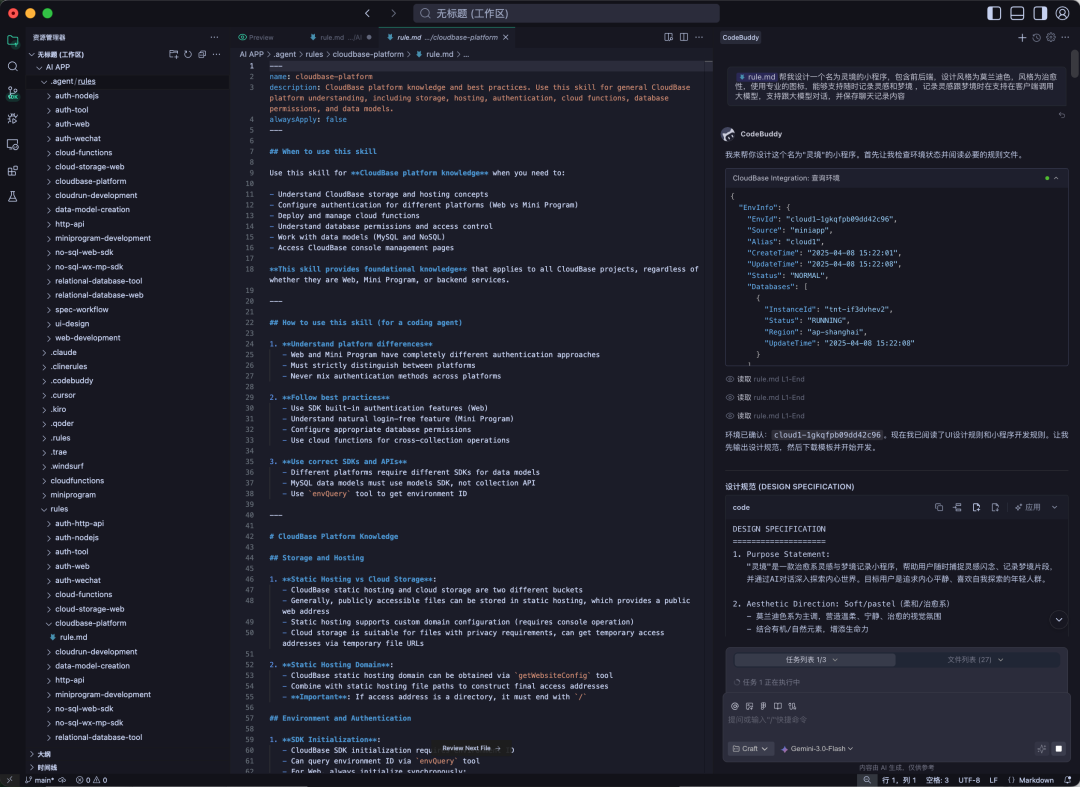
Task: Click the book knowledge icon in chat input
Action: pos(778,706)
